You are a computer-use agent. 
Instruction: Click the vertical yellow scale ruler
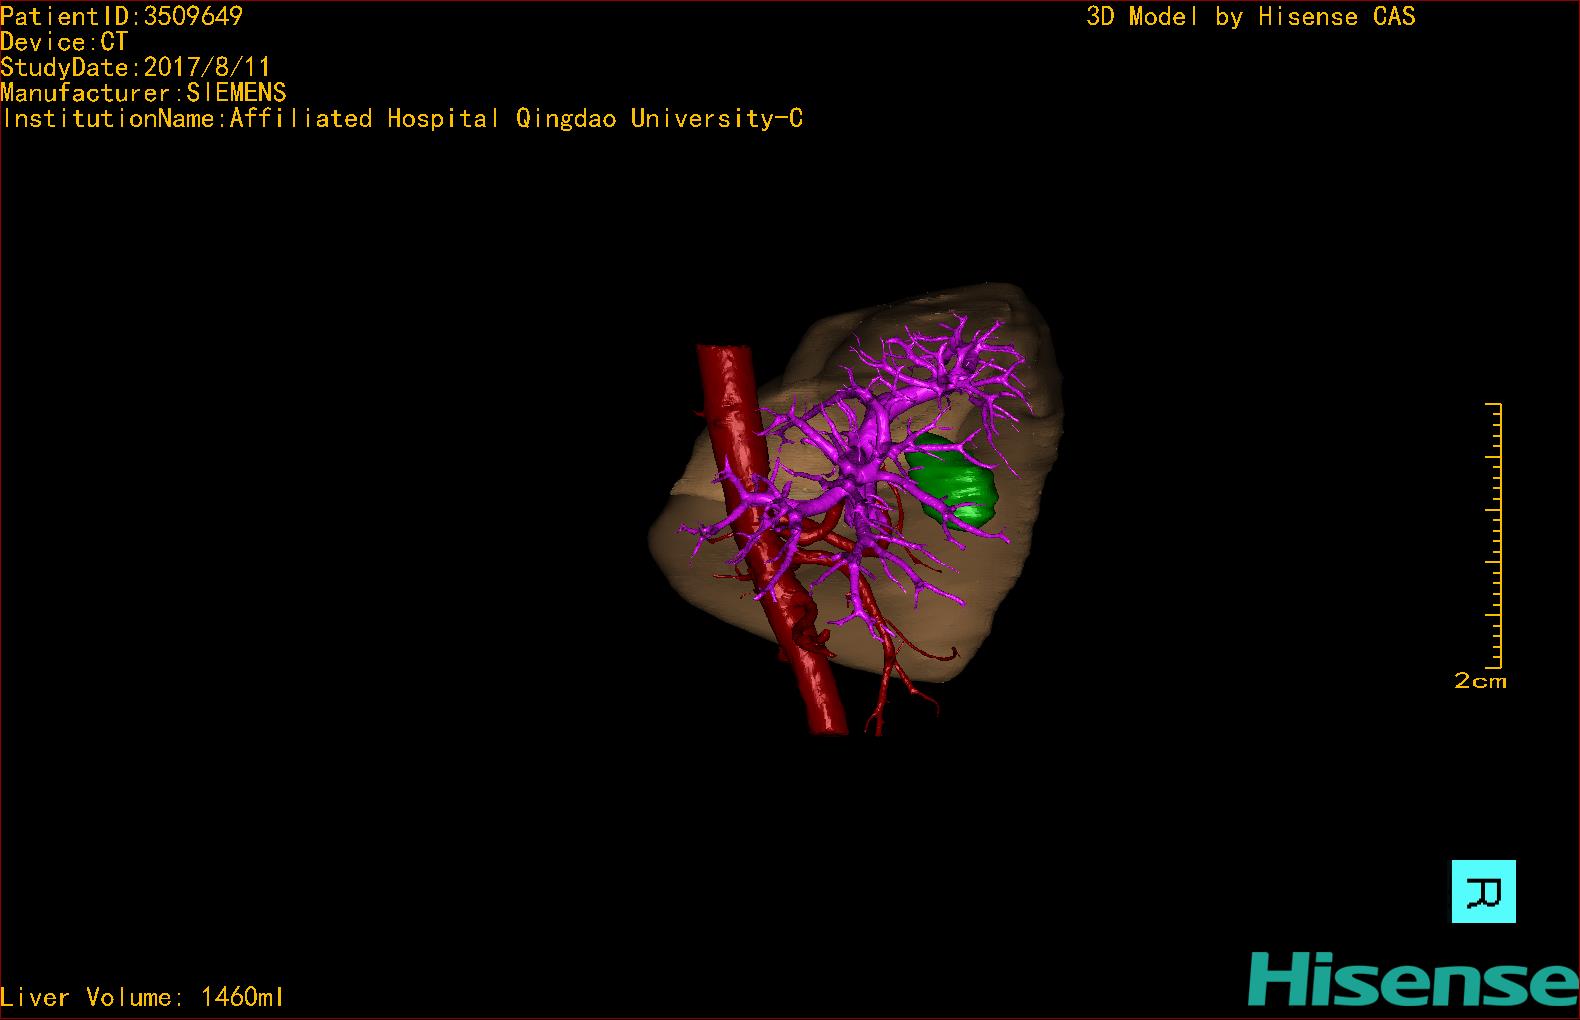coord(1494,535)
